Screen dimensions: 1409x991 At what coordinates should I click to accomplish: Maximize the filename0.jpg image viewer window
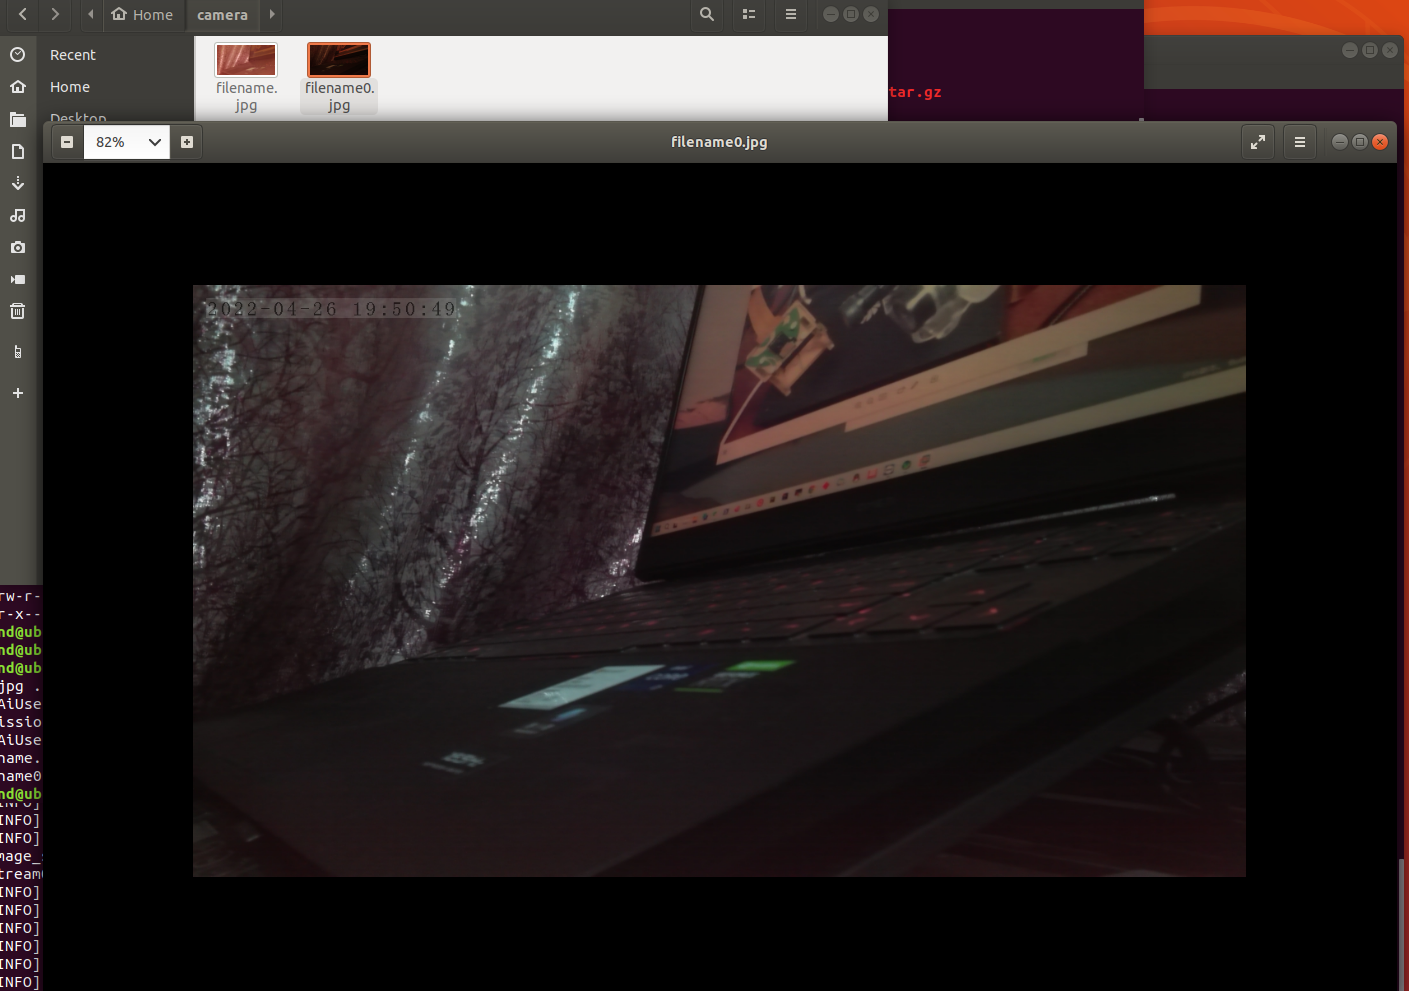coord(1360,142)
